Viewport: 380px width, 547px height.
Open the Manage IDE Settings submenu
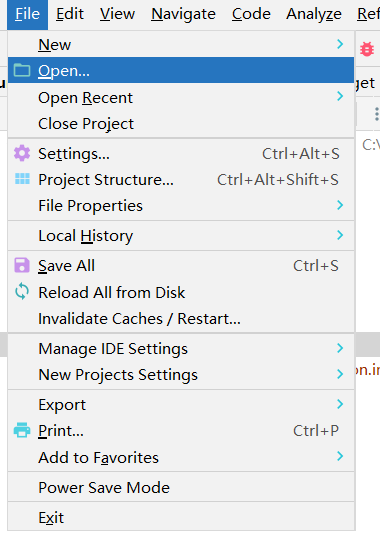coord(181,349)
